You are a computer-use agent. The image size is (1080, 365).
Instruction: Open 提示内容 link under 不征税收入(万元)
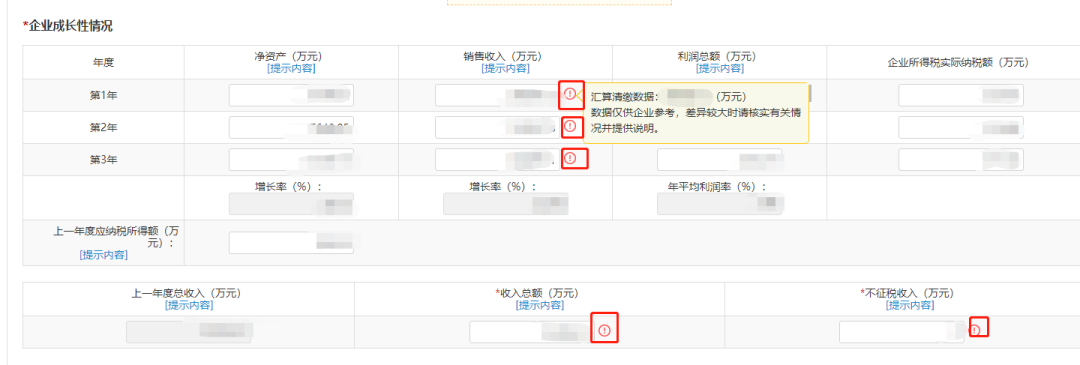point(910,305)
